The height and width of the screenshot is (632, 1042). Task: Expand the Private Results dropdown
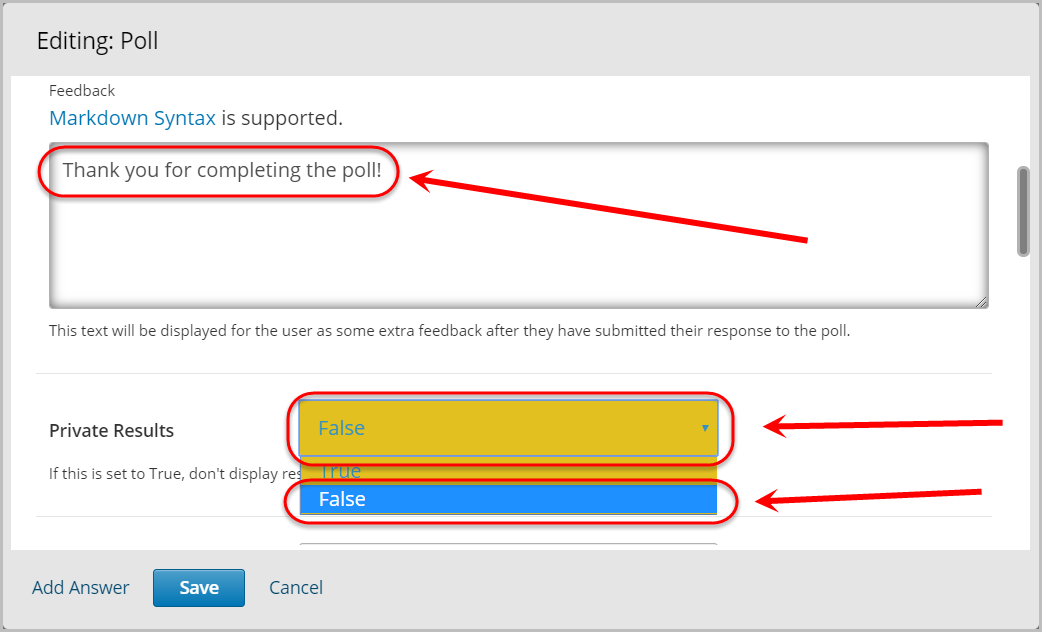(x=508, y=428)
